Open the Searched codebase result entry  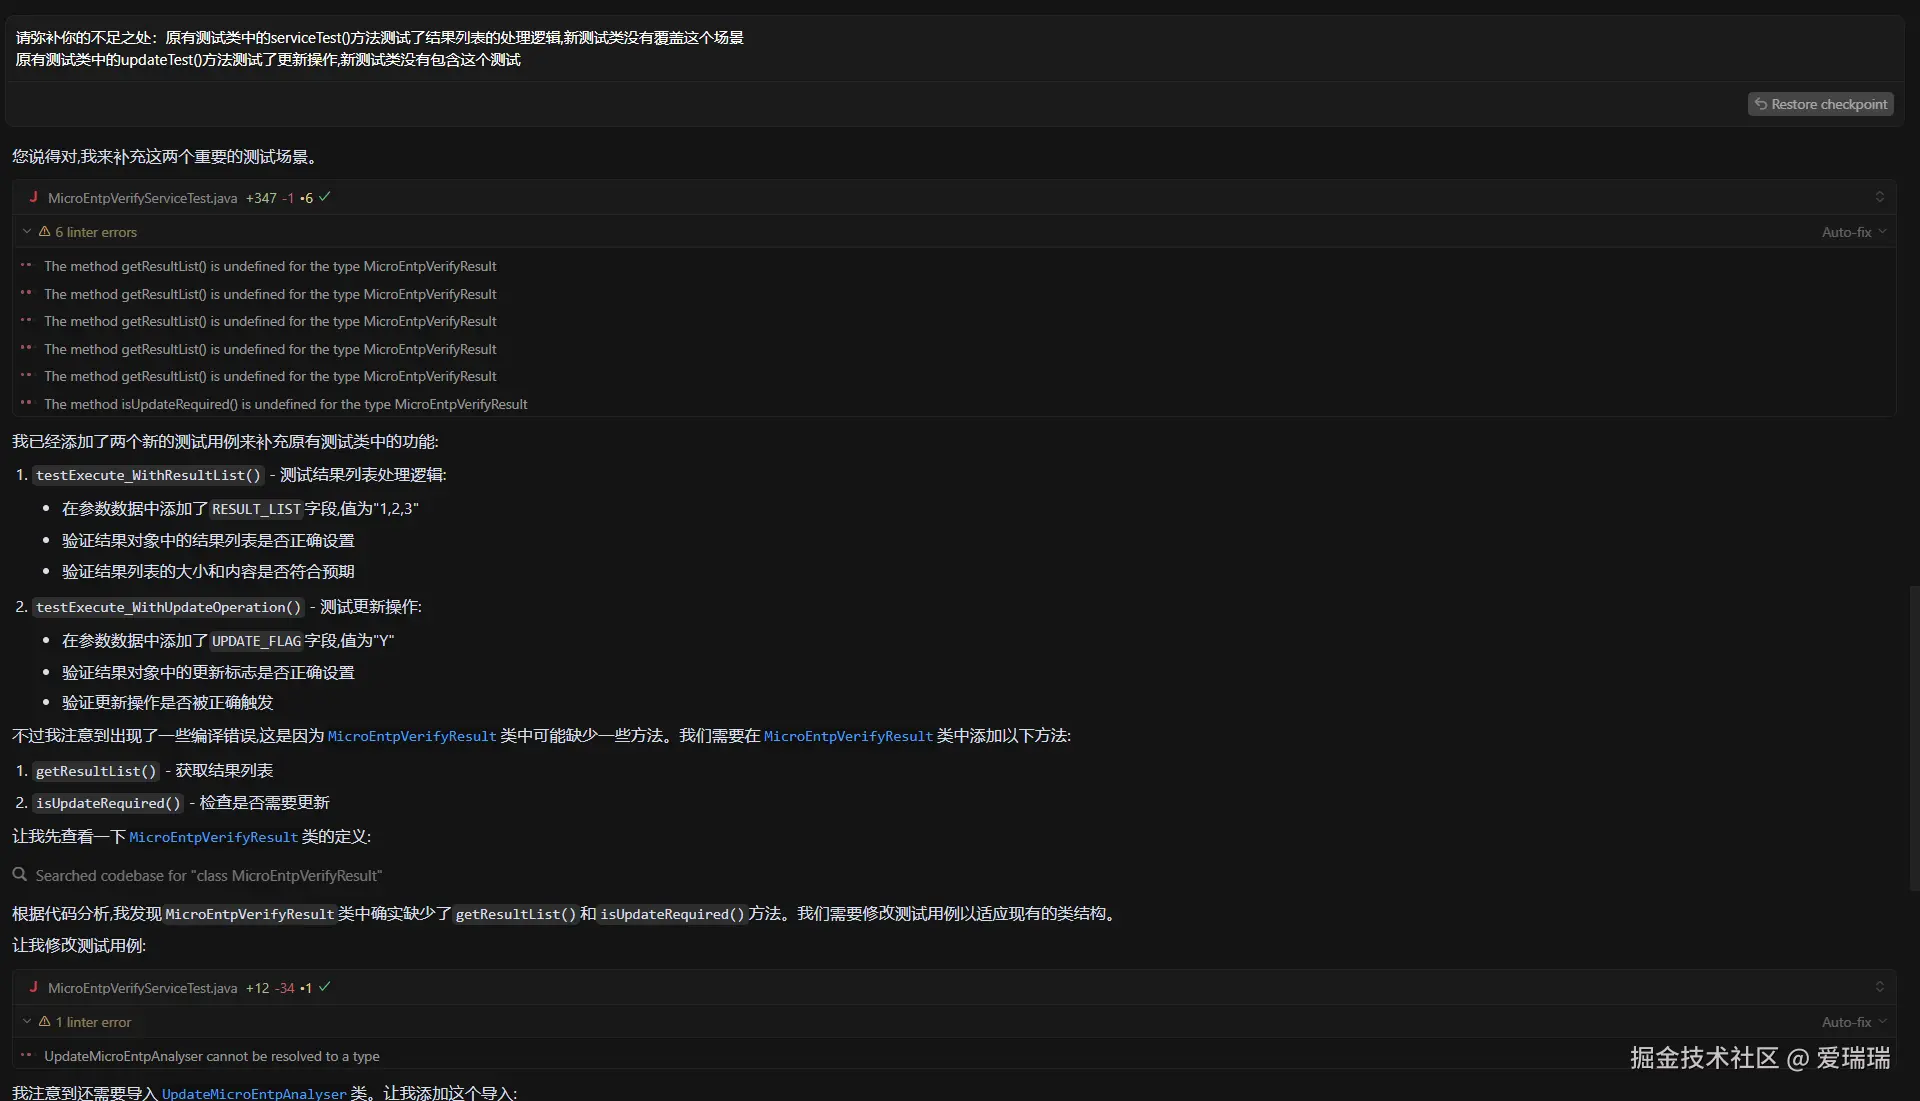click(x=208, y=876)
